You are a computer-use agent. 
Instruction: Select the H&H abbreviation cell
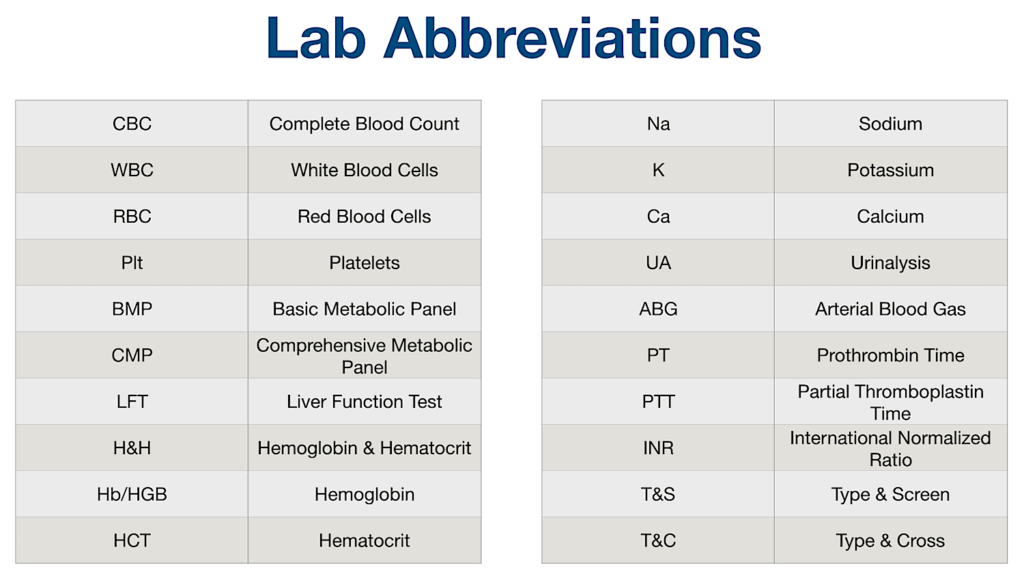[132, 448]
